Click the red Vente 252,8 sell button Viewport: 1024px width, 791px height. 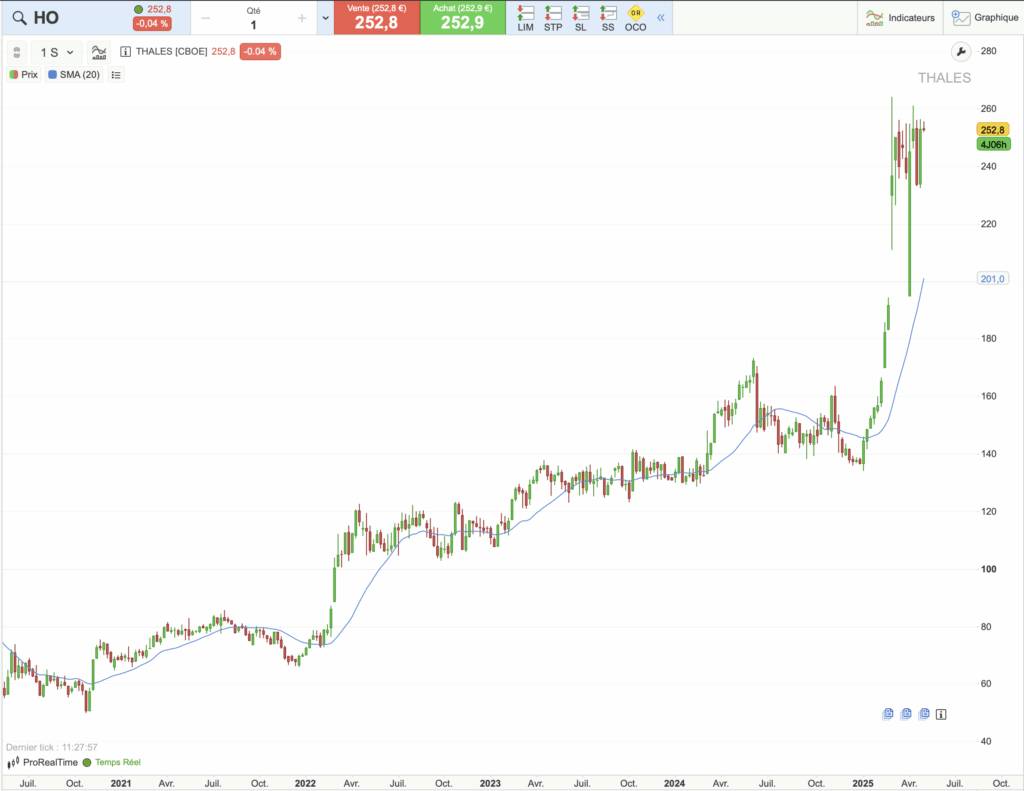tap(376, 18)
